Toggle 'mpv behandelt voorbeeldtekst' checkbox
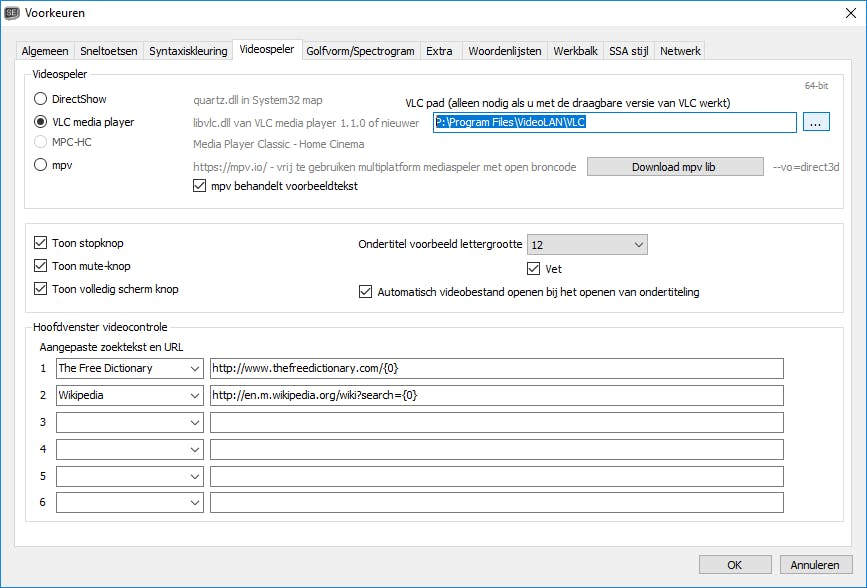The width and height of the screenshot is (867, 588). tap(198, 186)
